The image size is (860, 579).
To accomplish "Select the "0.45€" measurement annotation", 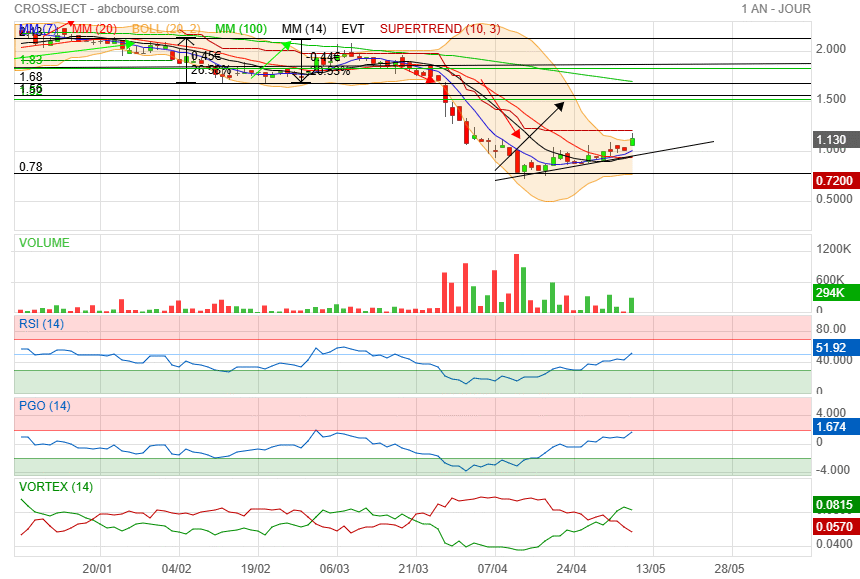I will 206,56.
